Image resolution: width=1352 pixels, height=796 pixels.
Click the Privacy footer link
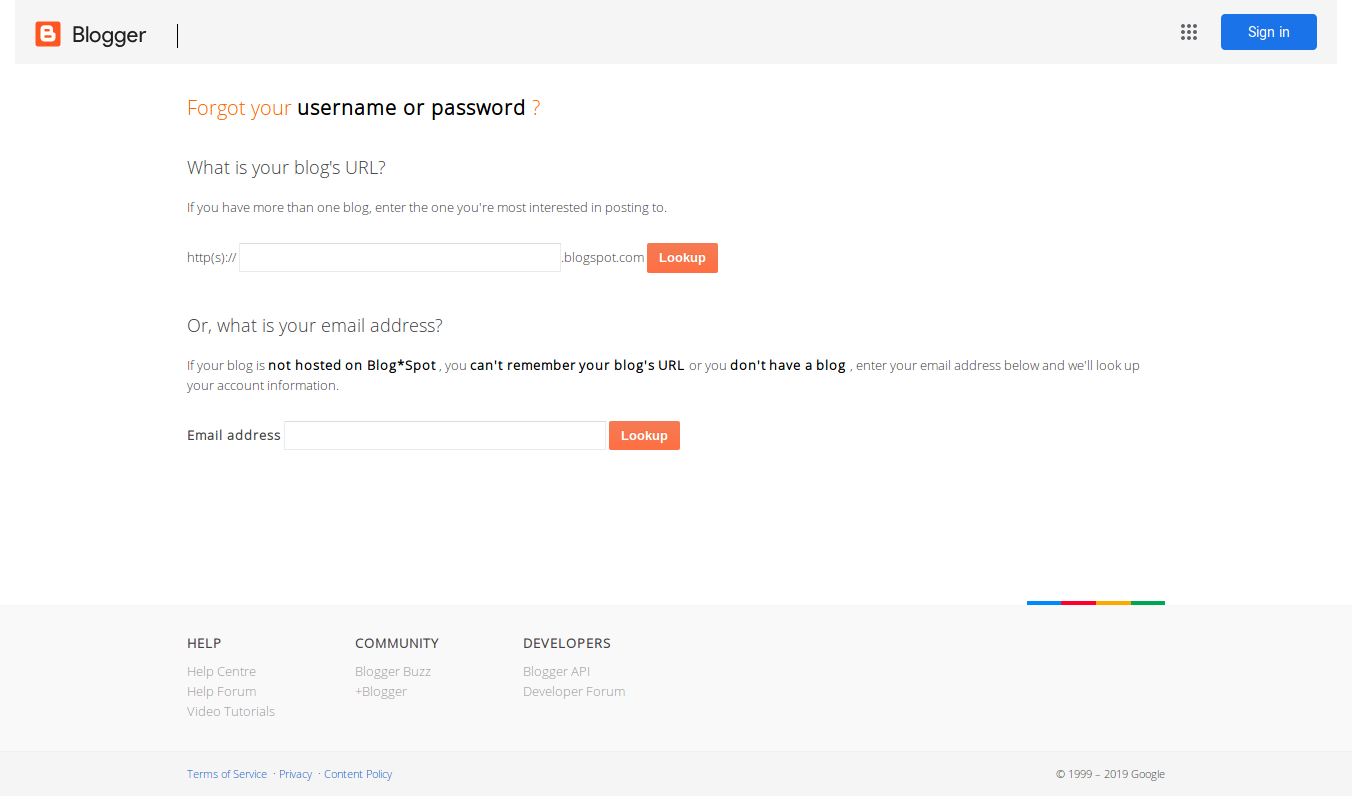coord(295,773)
